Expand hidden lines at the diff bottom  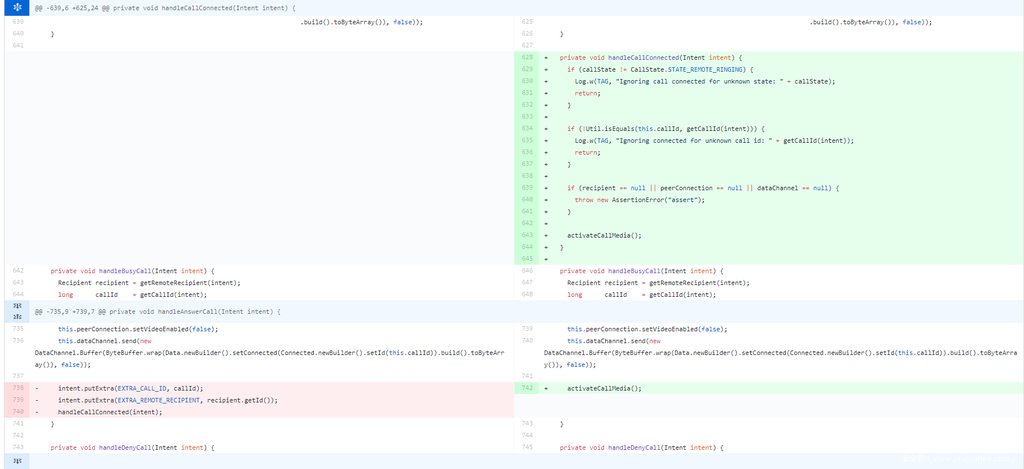coord(17,461)
